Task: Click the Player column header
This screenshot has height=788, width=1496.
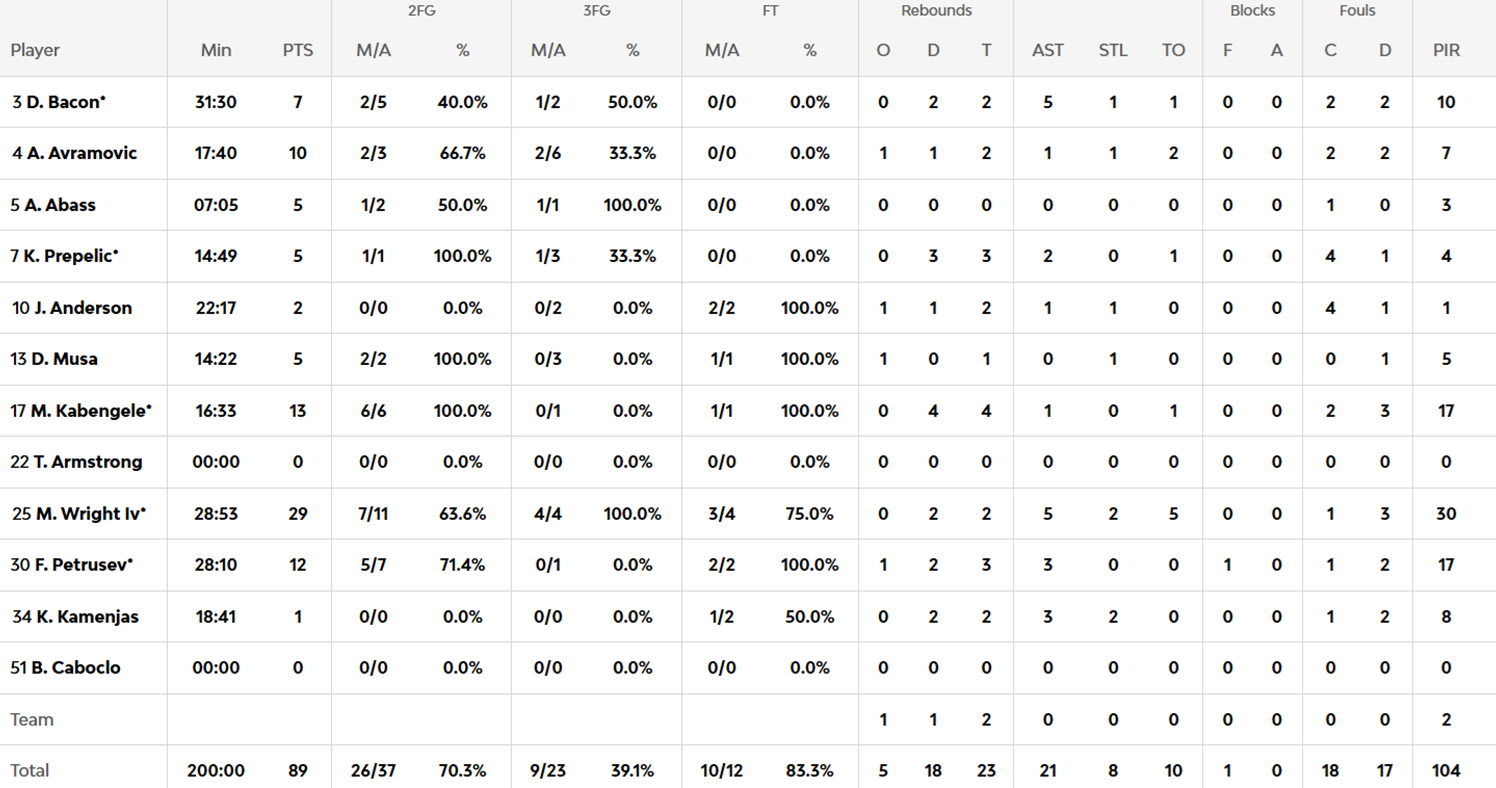Action: [36, 50]
